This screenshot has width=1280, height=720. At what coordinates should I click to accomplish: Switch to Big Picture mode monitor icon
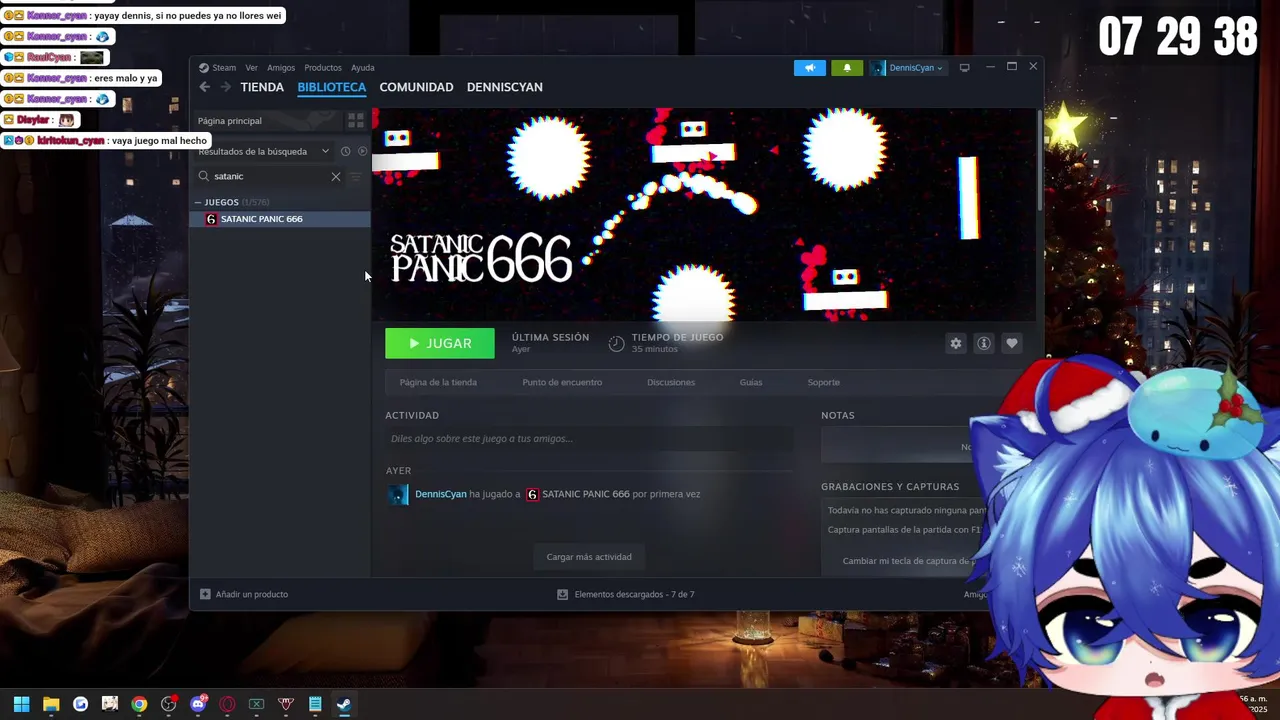pos(964,68)
